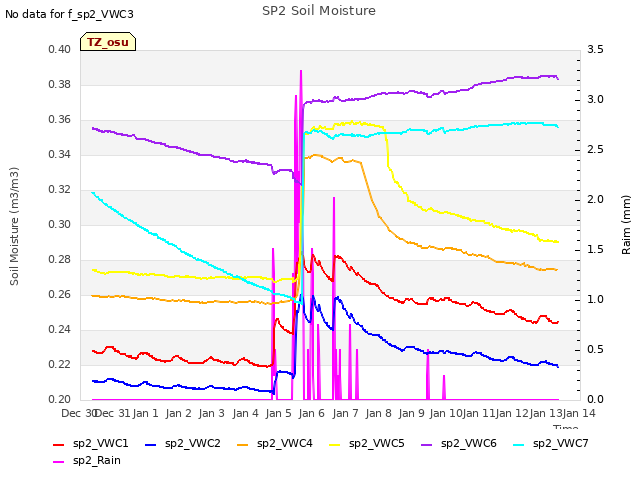Click yellow sp2_VWC5 legend color marker
Screen dimensions: 640x480
[335, 444]
